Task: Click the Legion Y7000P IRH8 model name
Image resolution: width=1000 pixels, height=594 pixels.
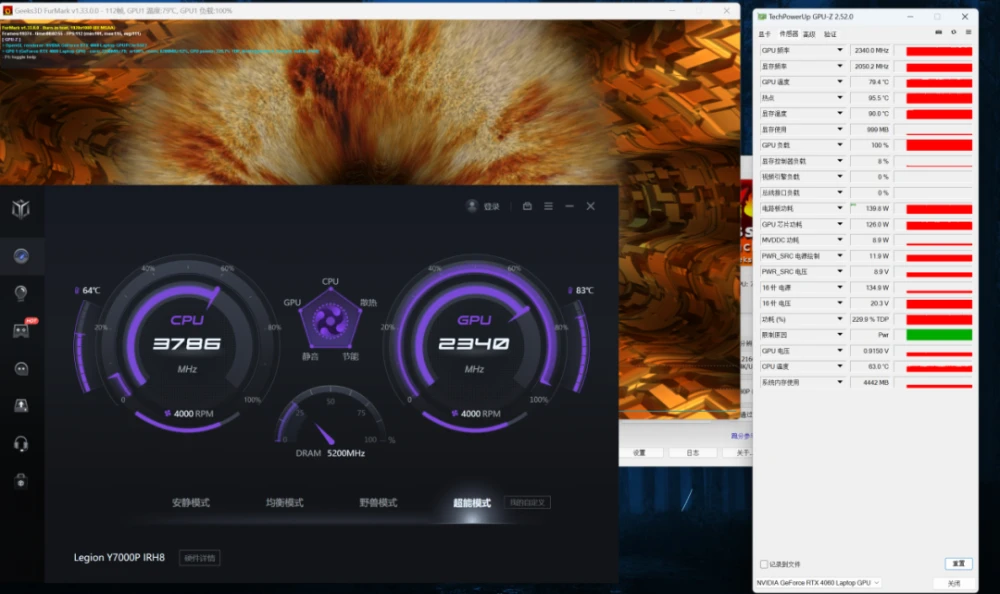Action: click(119, 558)
